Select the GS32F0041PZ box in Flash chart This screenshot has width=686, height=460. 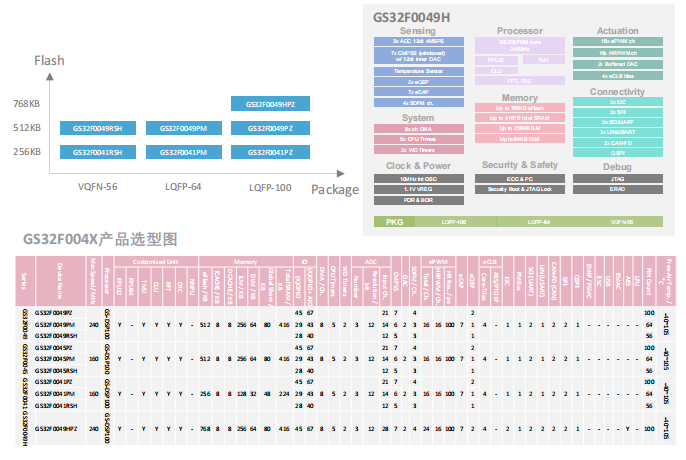tap(270, 152)
